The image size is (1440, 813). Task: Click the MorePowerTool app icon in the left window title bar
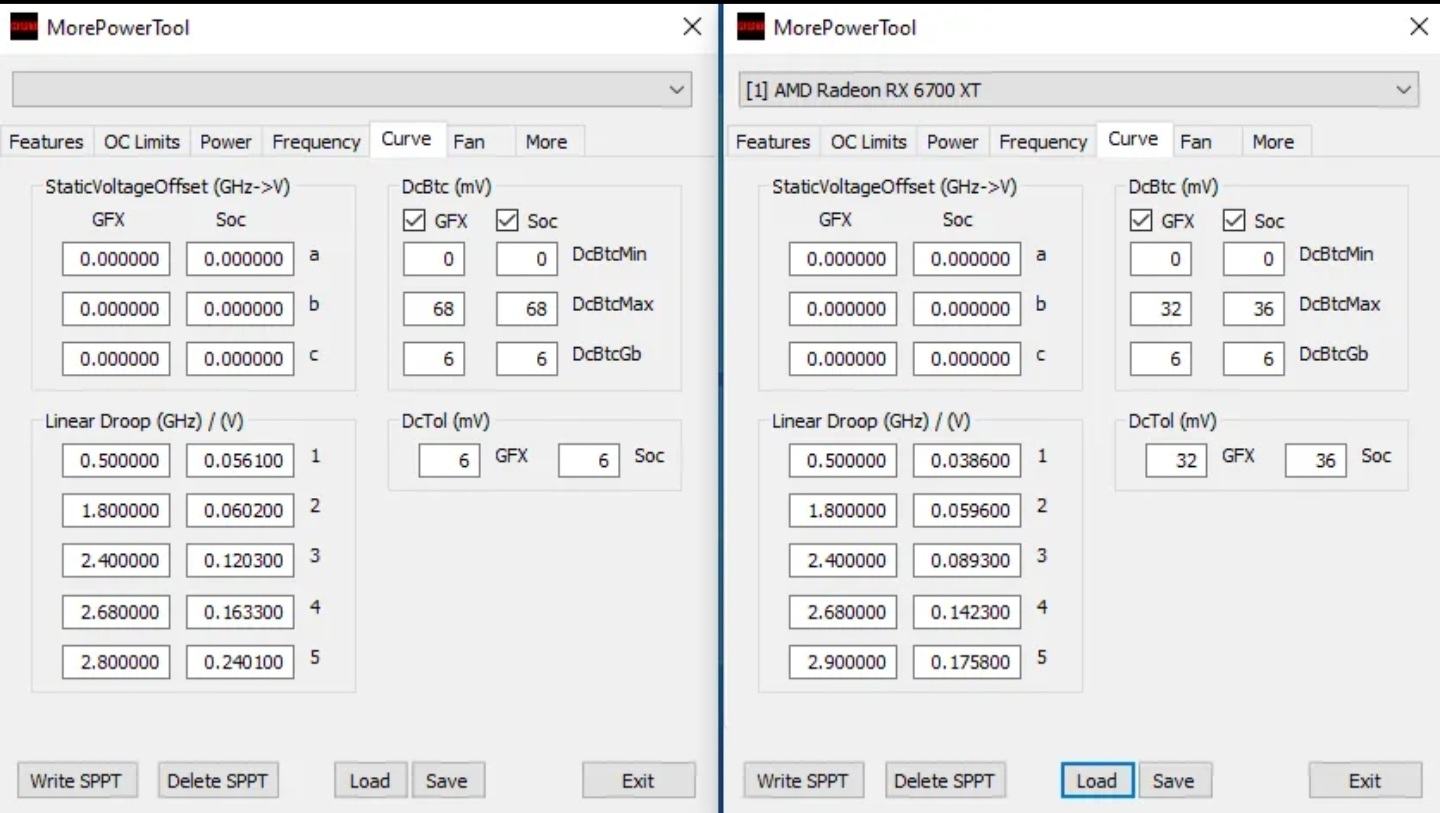point(23,27)
